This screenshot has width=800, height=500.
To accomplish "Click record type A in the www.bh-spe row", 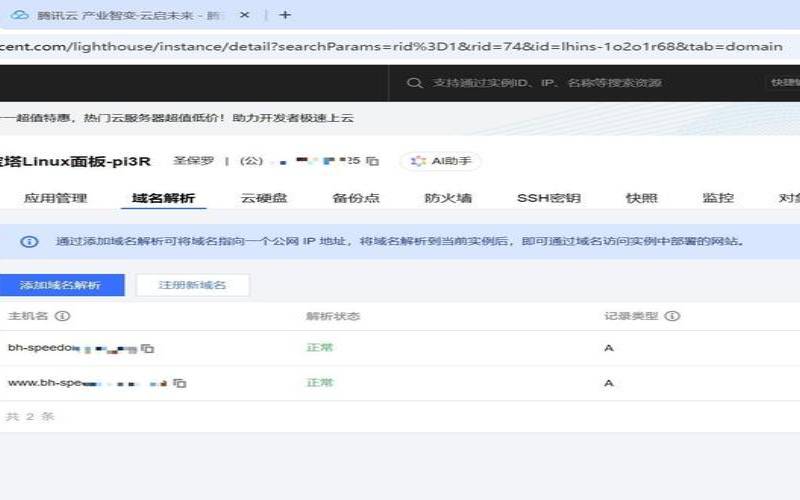I will [x=609, y=383].
